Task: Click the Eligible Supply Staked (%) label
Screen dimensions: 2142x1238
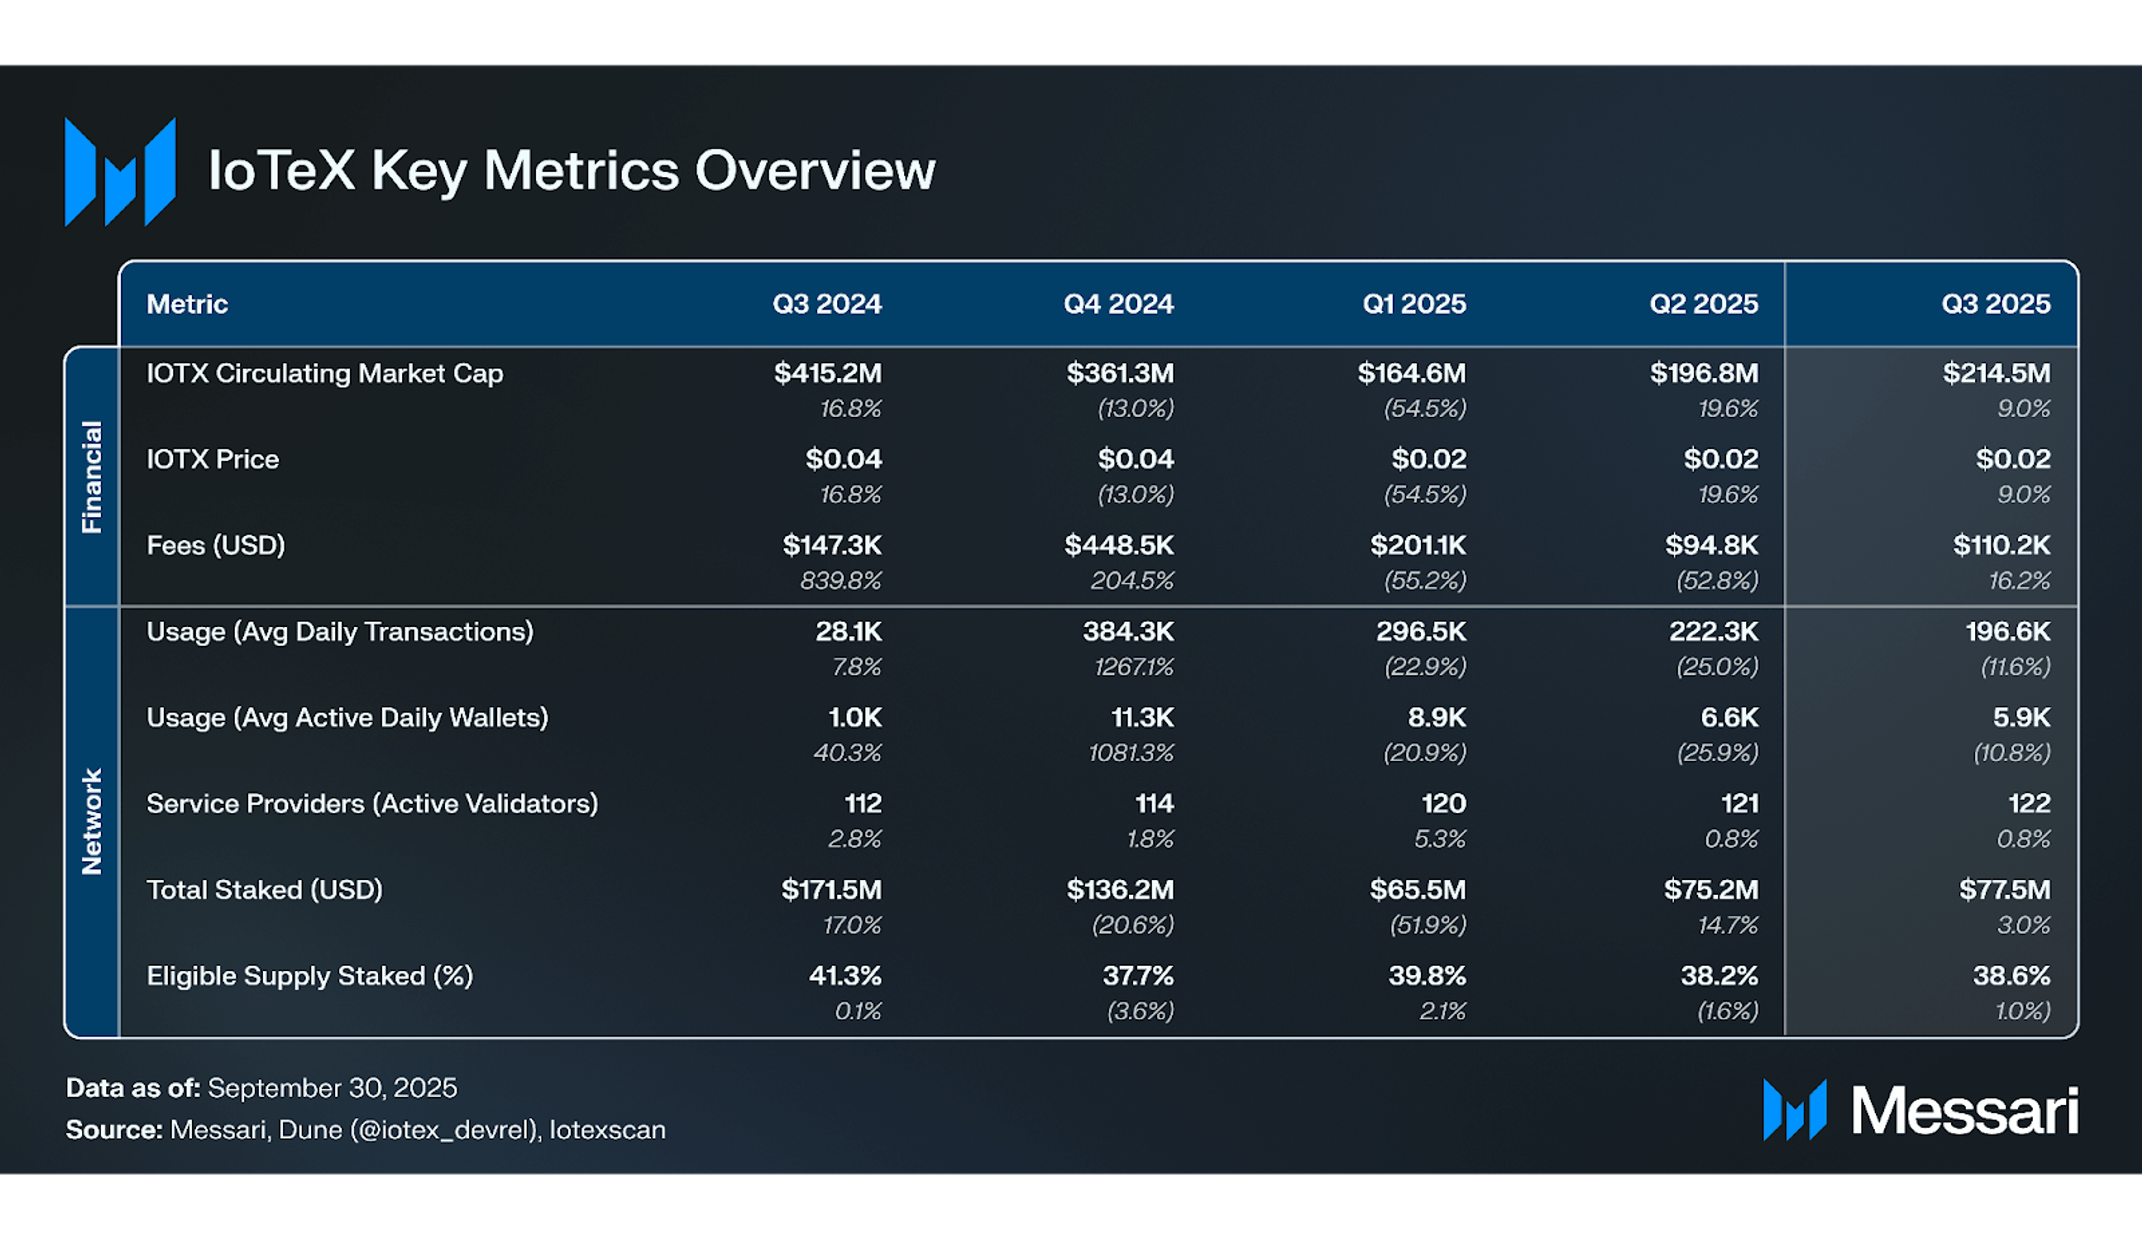Action: click(x=309, y=975)
